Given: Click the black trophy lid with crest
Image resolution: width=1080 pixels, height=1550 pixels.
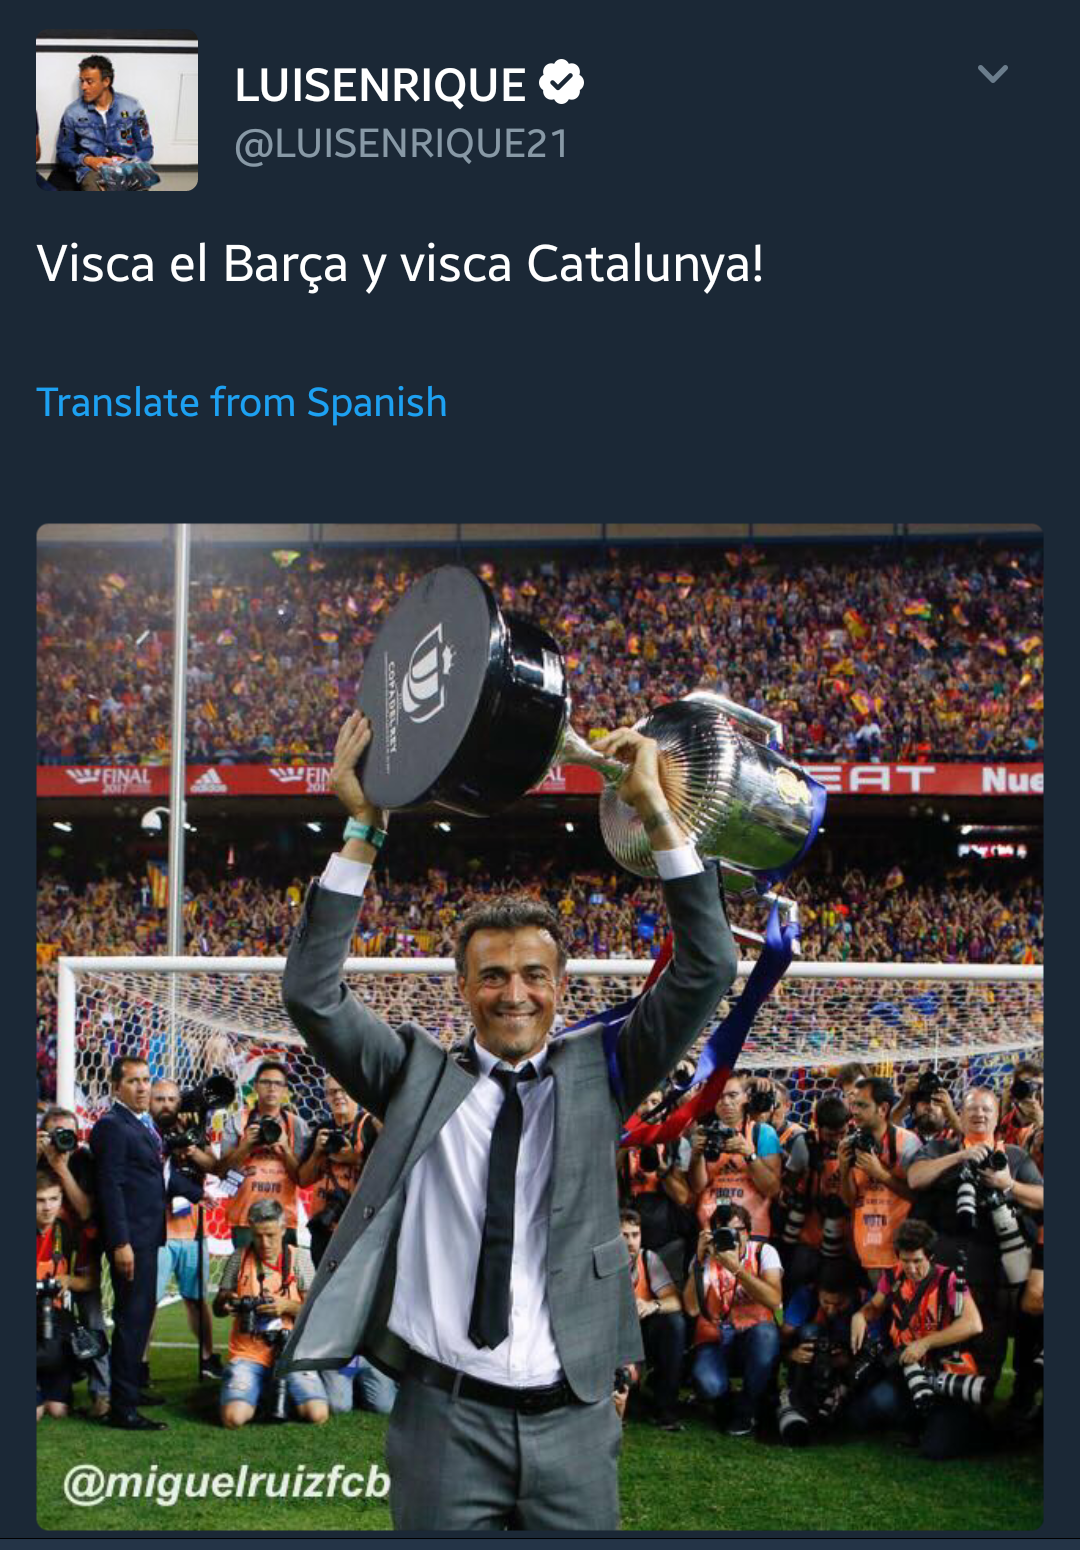Looking at the screenshot, I should coord(440,690).
